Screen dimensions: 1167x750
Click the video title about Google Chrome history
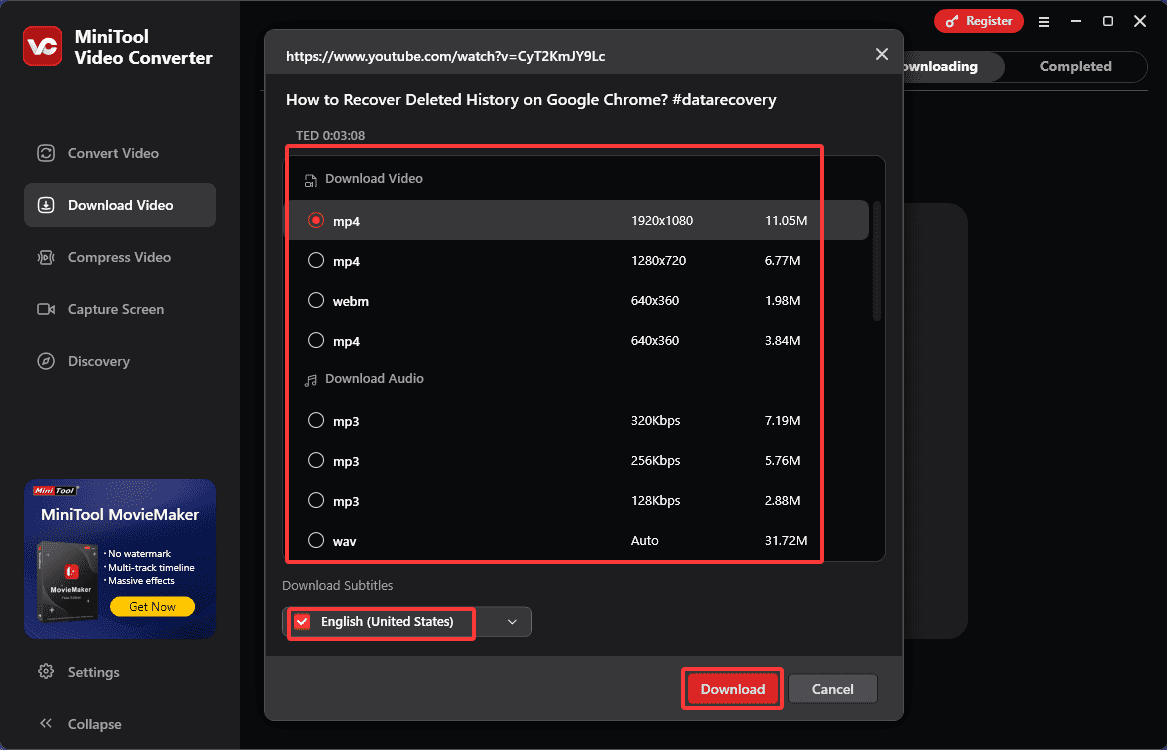point(531,100)
